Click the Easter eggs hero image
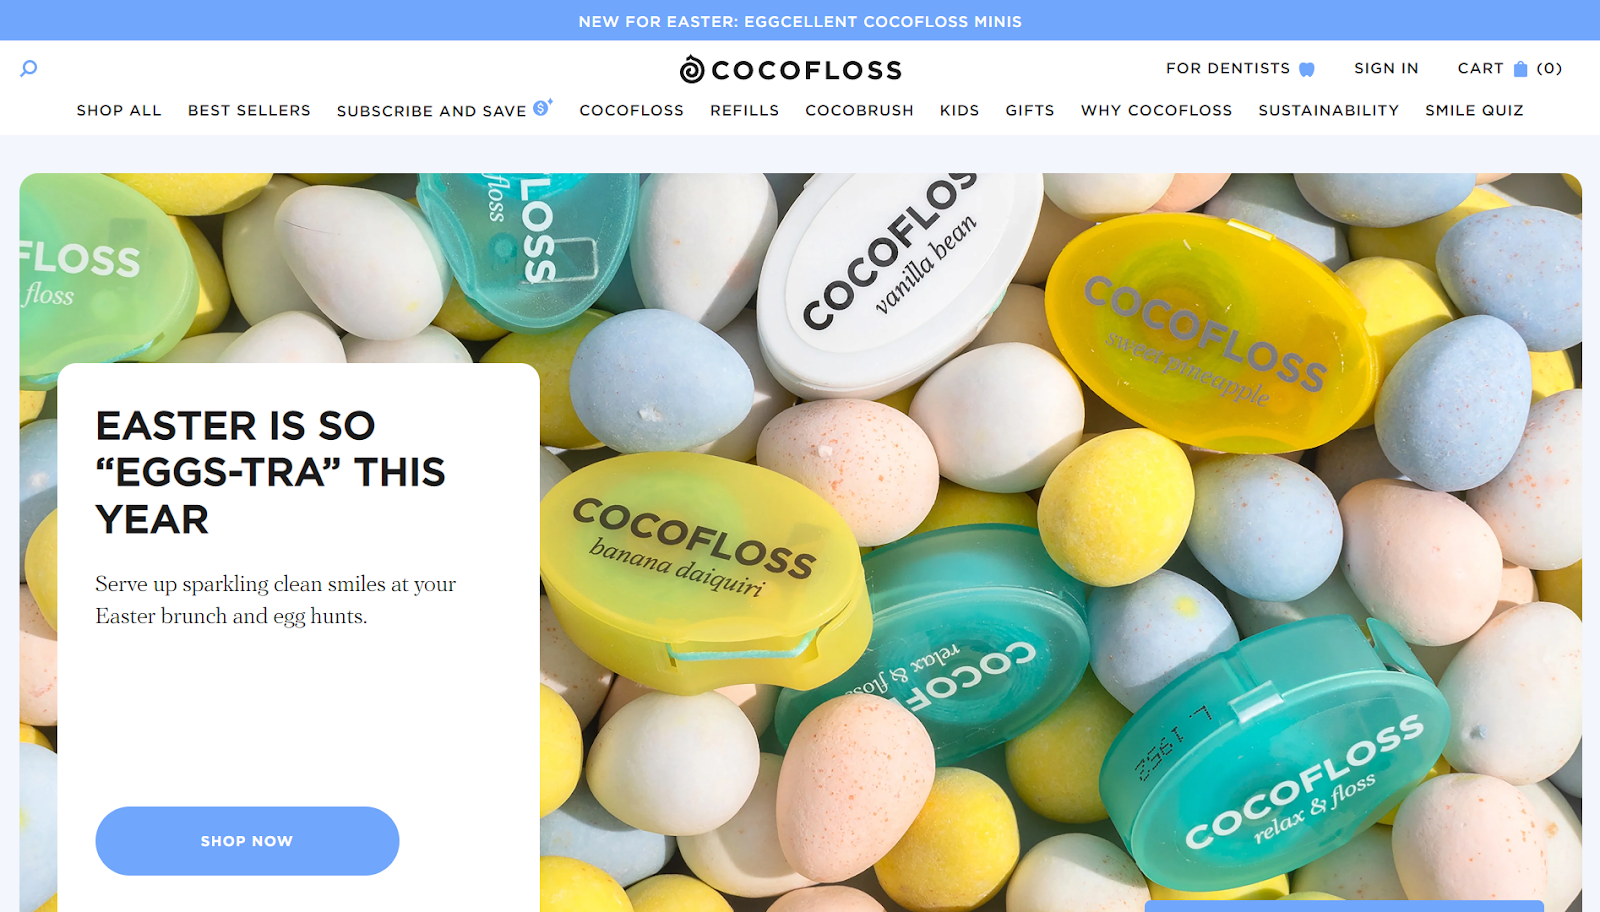The width and height of the screenshot is (1600, 912). 1060,540
